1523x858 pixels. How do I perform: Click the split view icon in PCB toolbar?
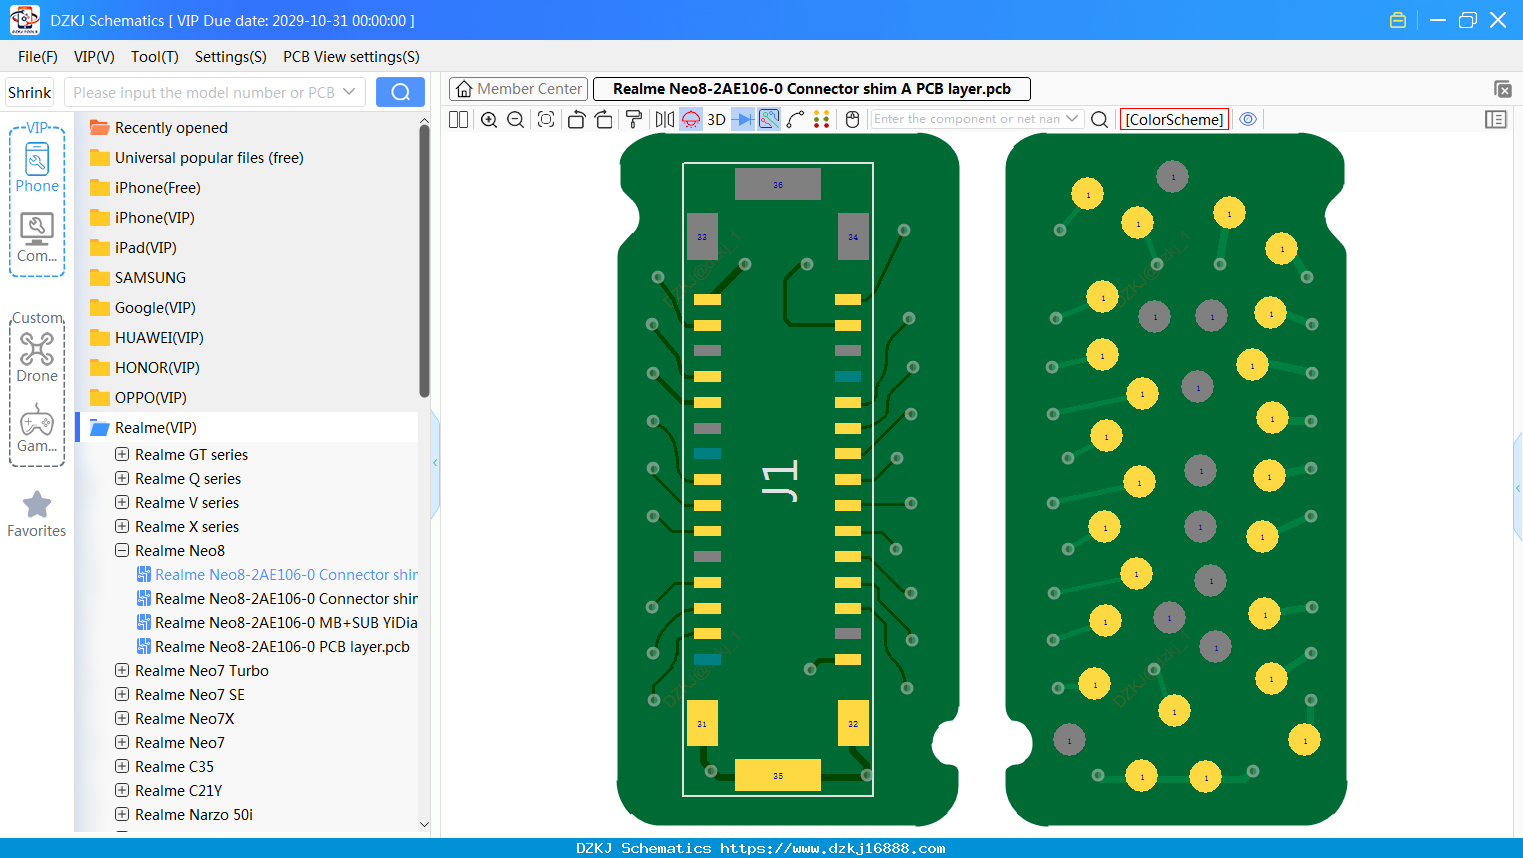click(458, 119)
